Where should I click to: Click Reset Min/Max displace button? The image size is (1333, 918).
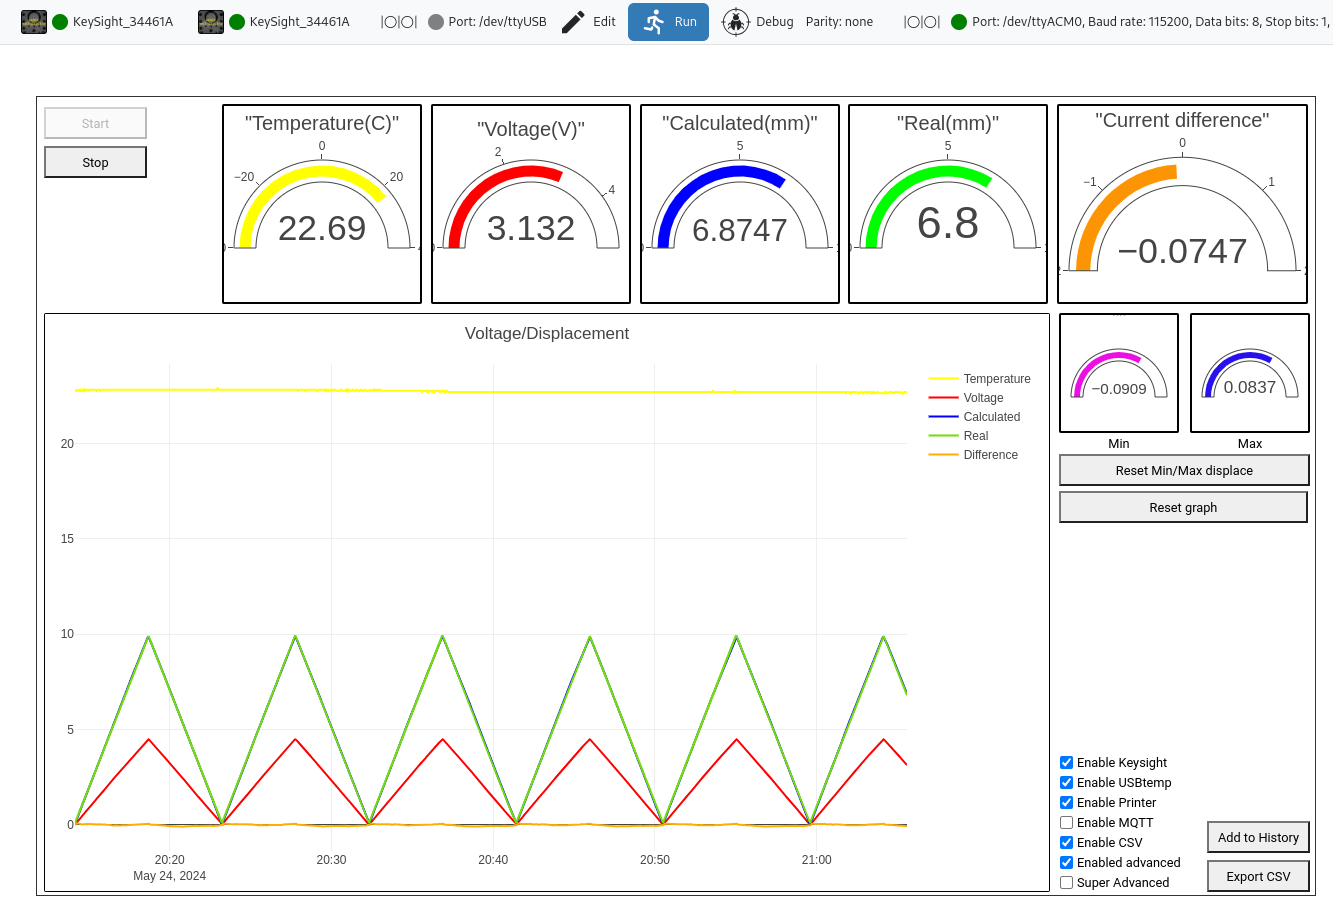[x=1184, y=470]
